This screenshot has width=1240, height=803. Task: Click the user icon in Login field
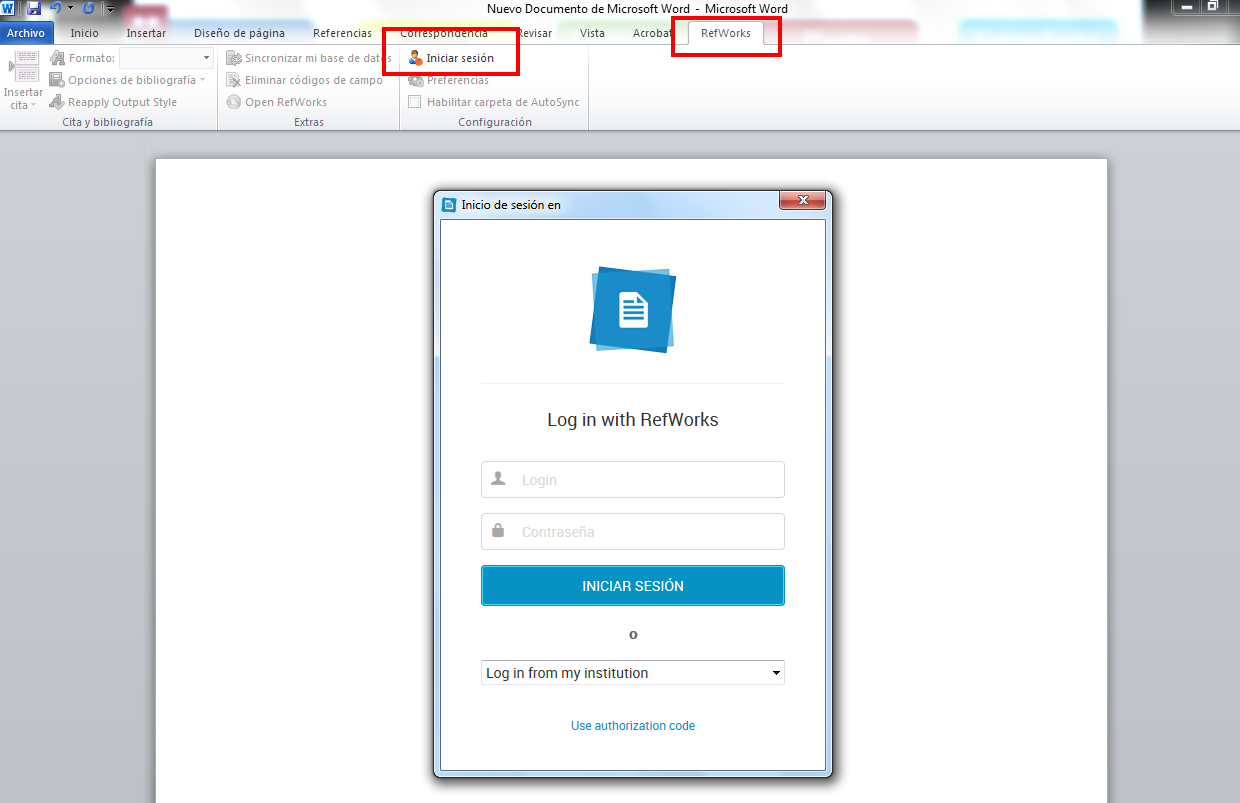point(498,479)
